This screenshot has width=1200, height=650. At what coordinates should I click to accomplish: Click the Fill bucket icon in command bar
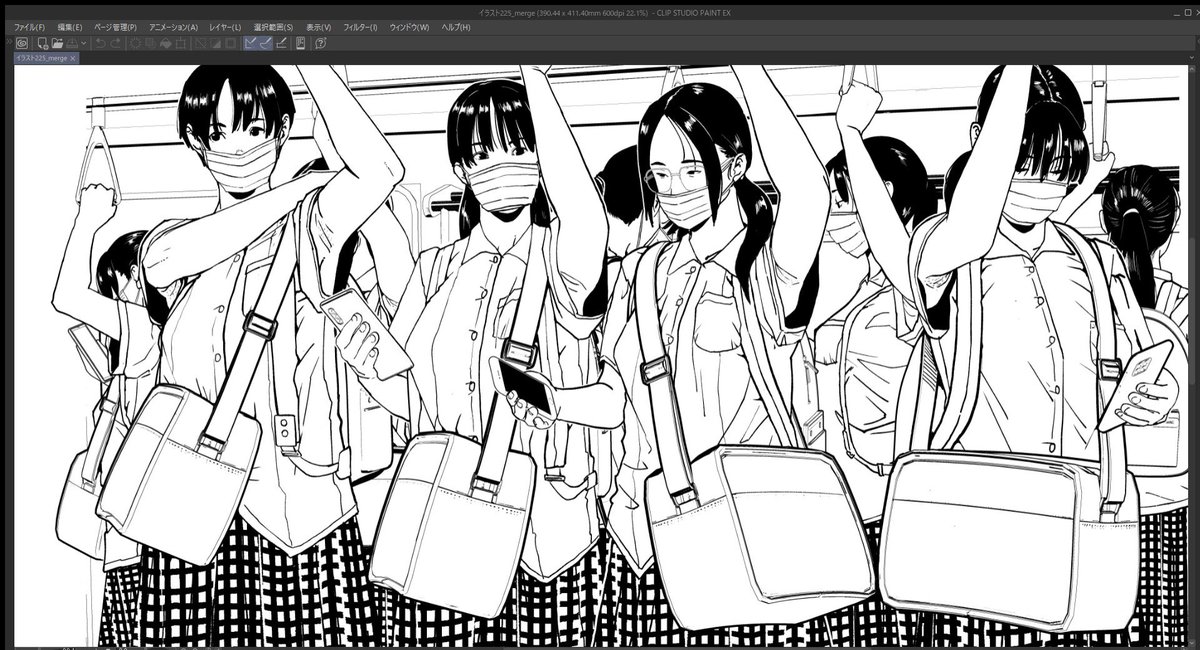pyautogui.click(x=165, y=43)
